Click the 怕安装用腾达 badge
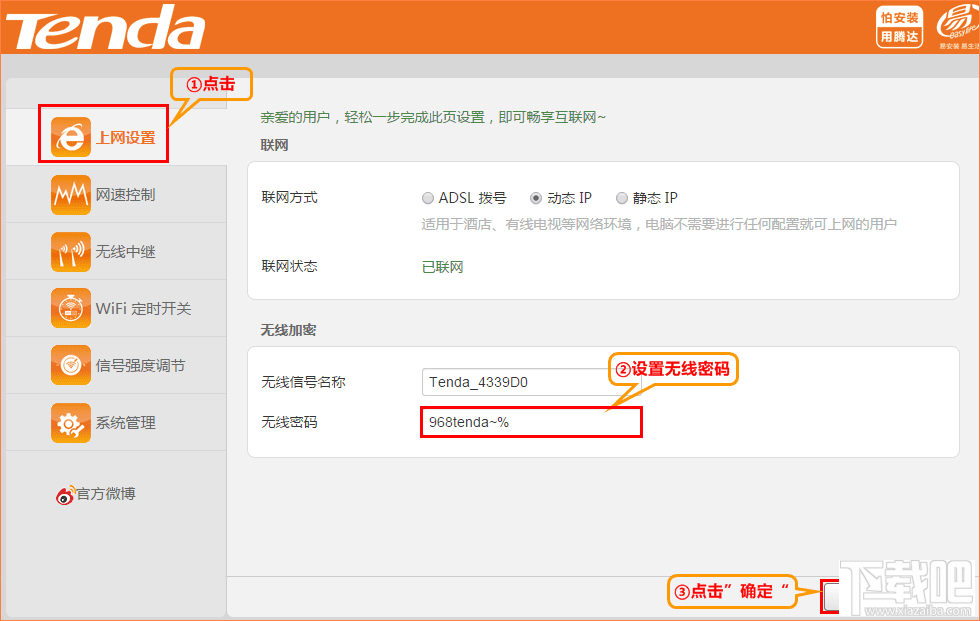The image size is (980, 621). pos(899,25)
